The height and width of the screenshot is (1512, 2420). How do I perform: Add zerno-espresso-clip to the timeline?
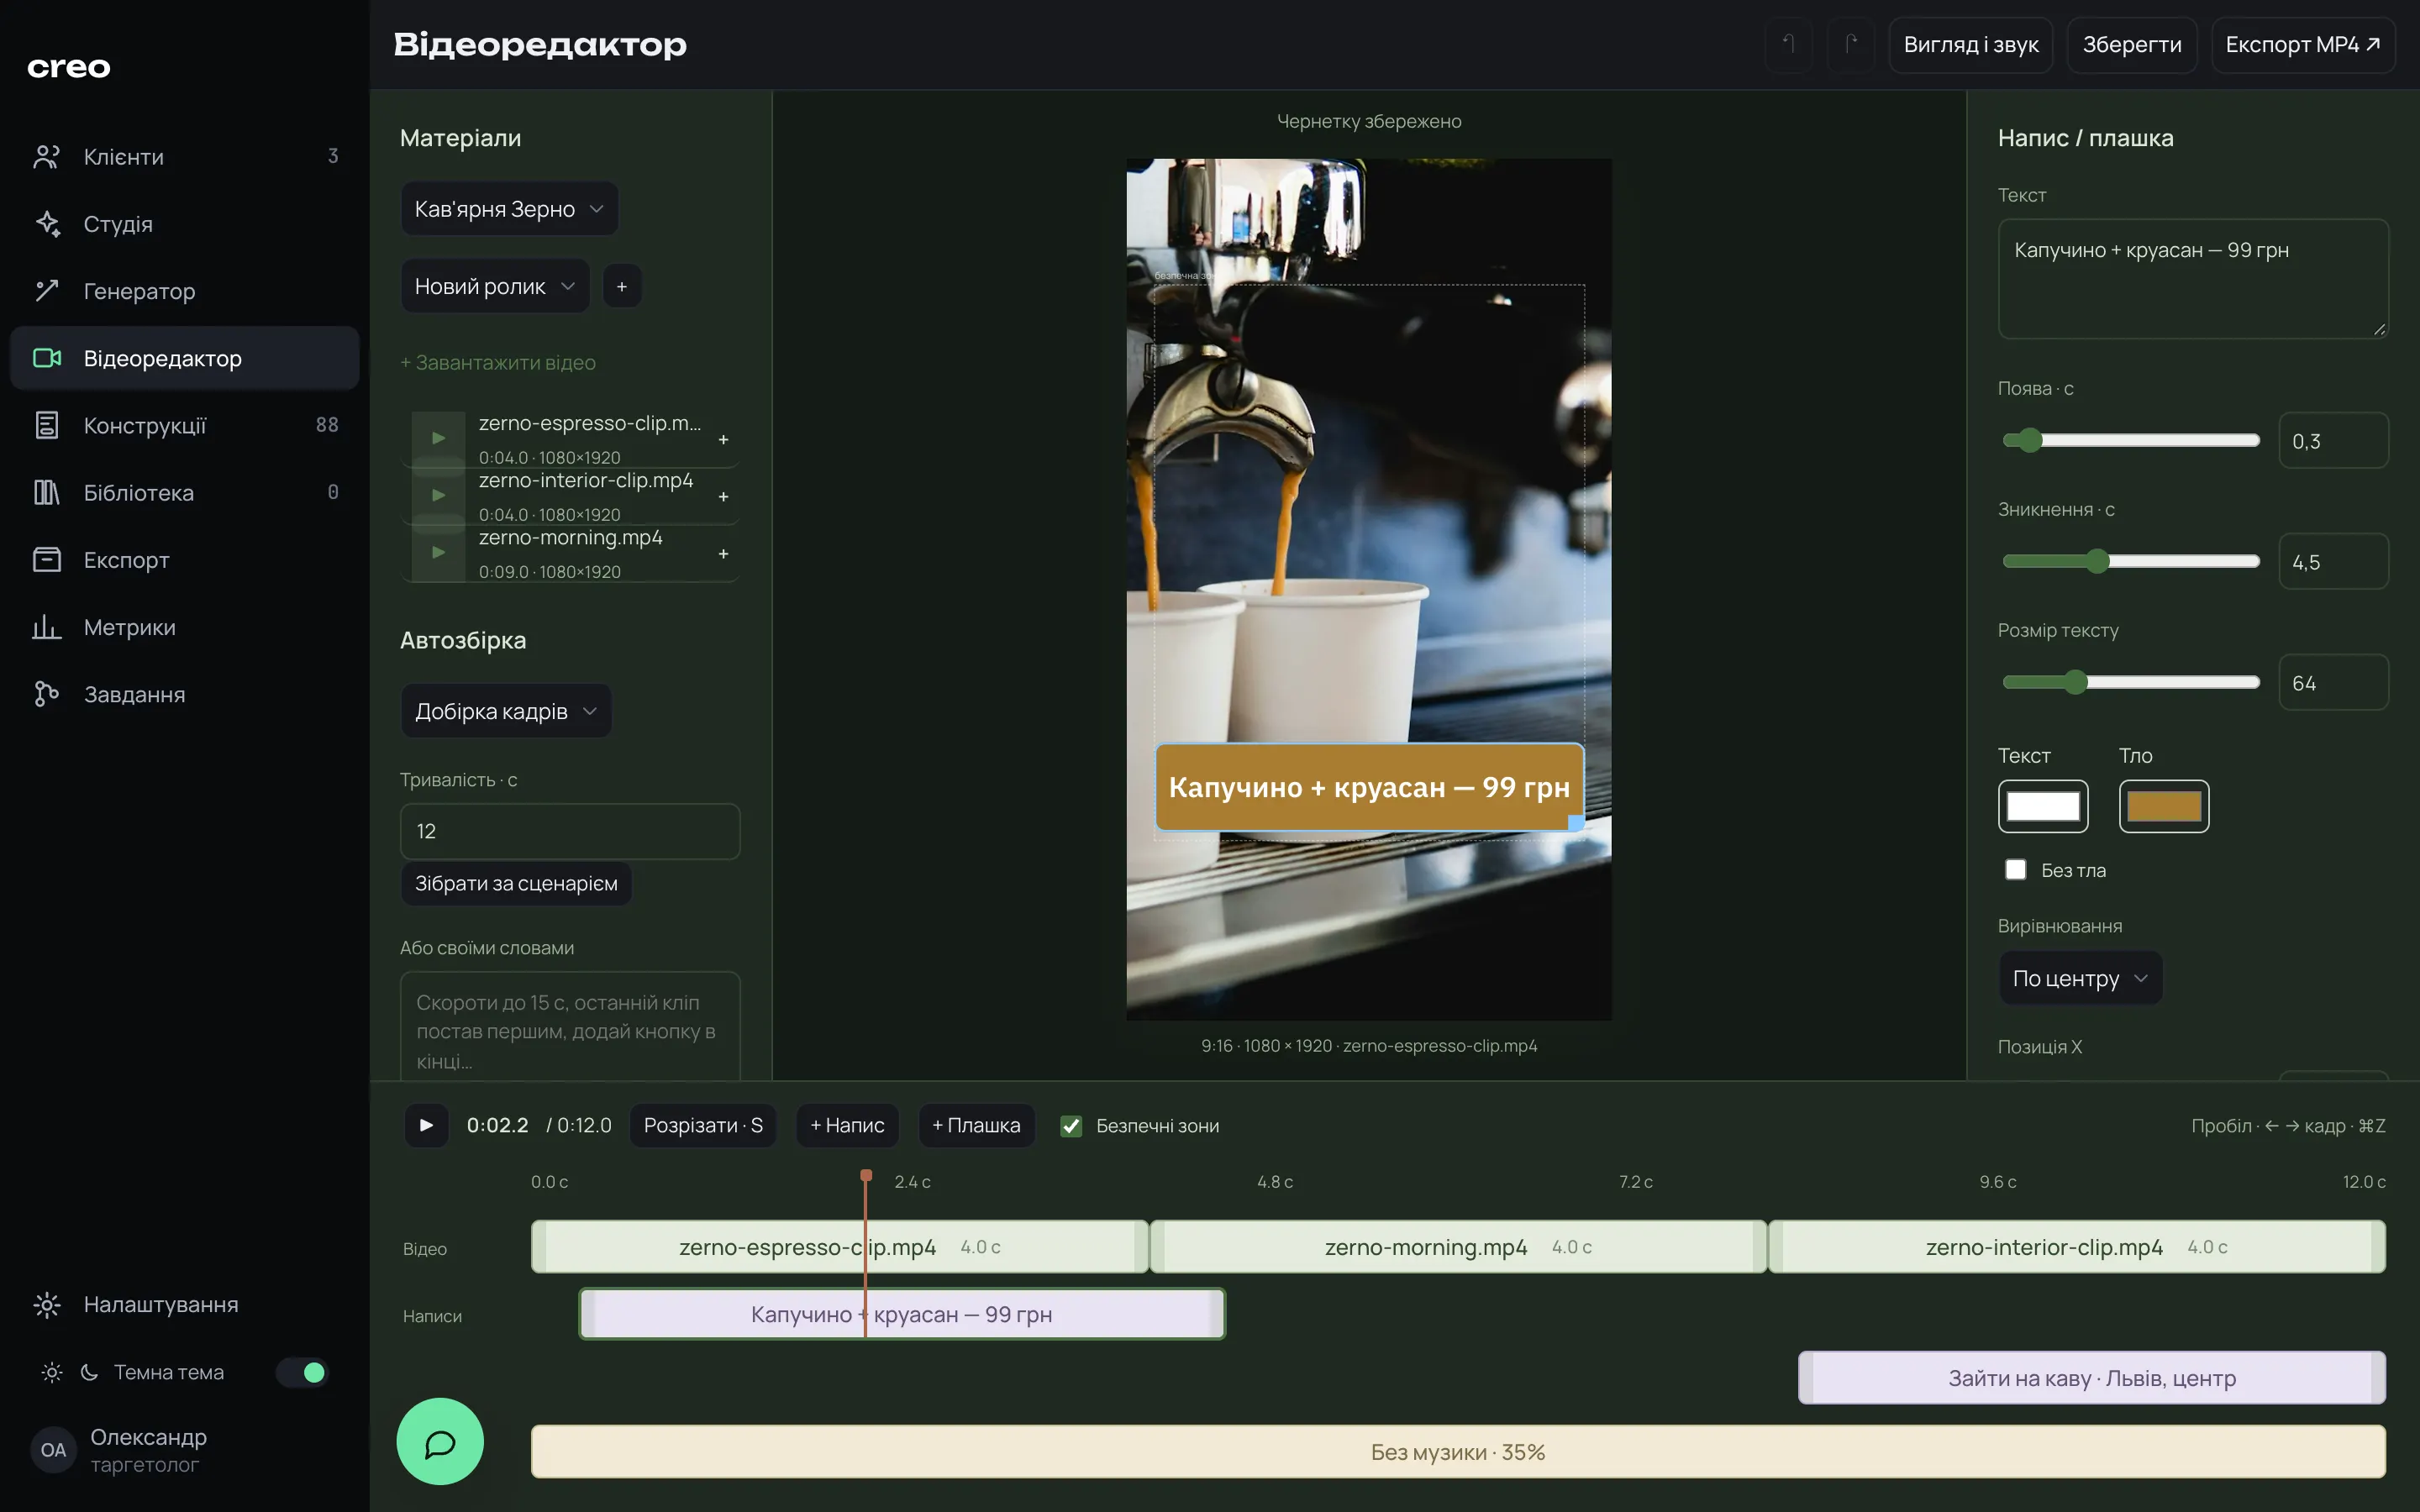(723, 439)
